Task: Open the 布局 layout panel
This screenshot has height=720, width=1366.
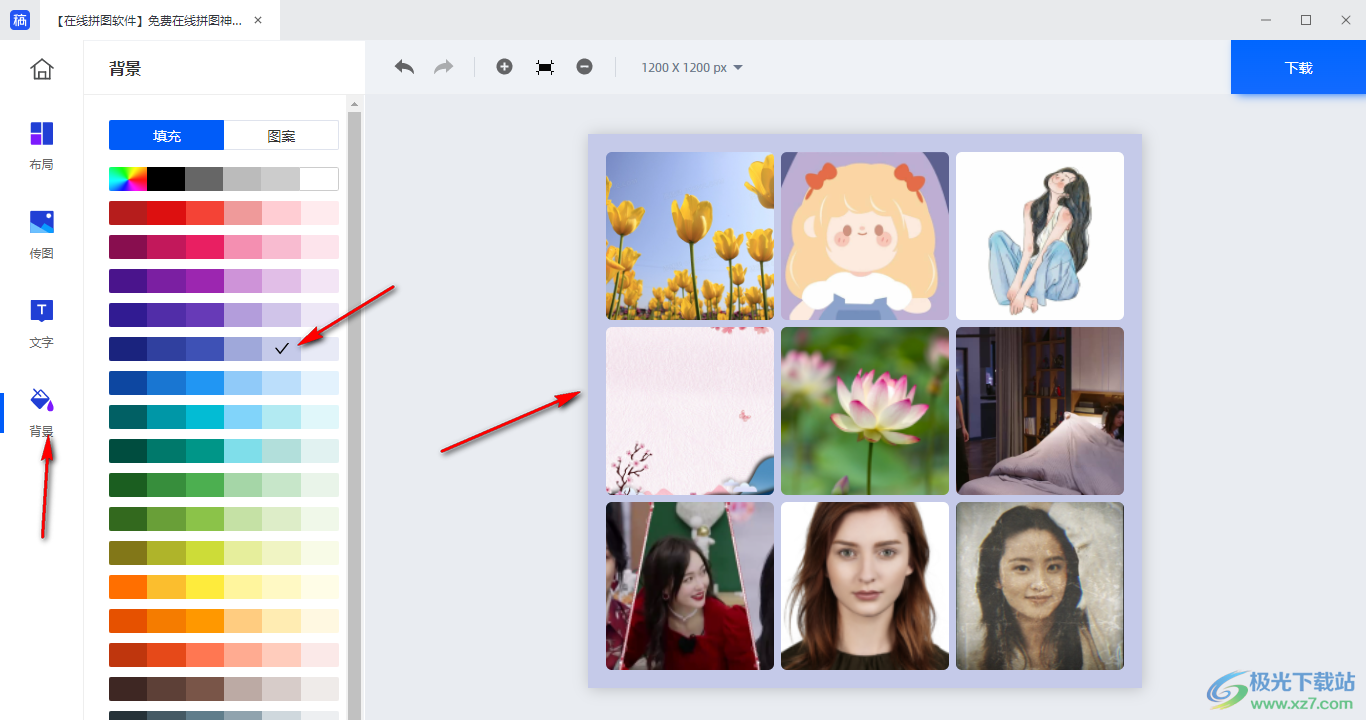Action: coord(41,146)
